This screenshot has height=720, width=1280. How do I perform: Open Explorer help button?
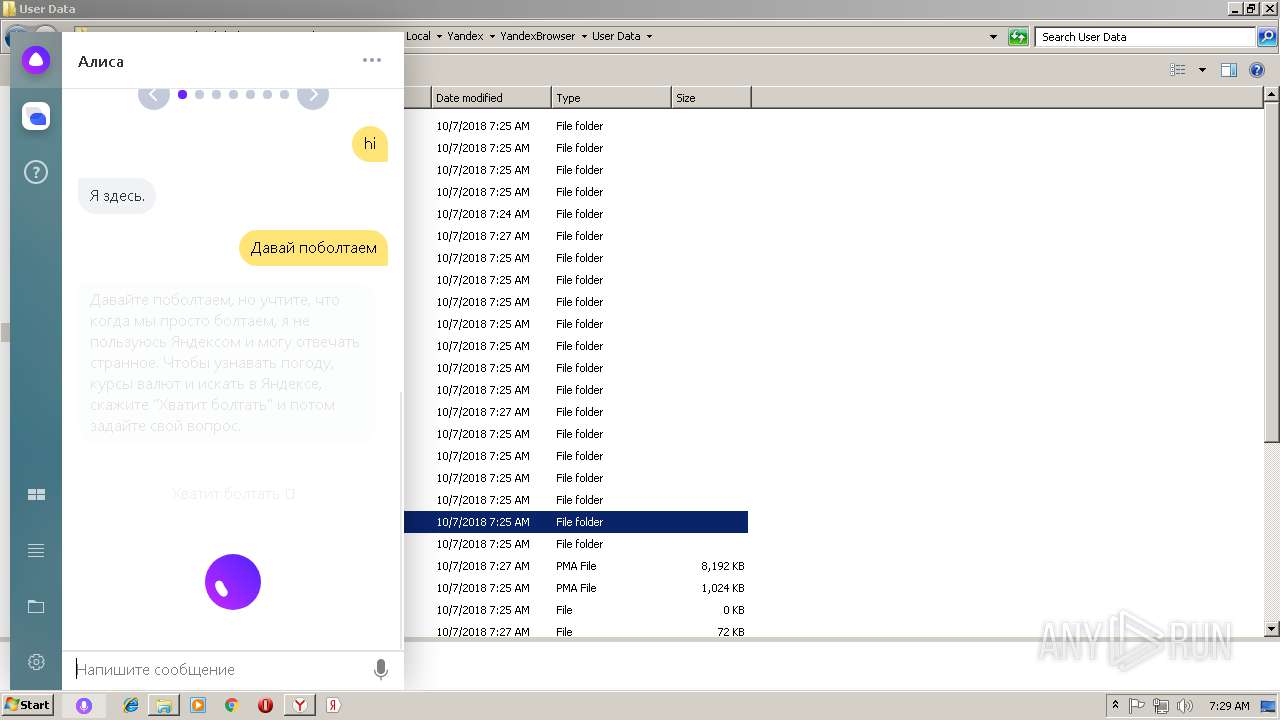pyautogui.click(x=1257, y=70)
